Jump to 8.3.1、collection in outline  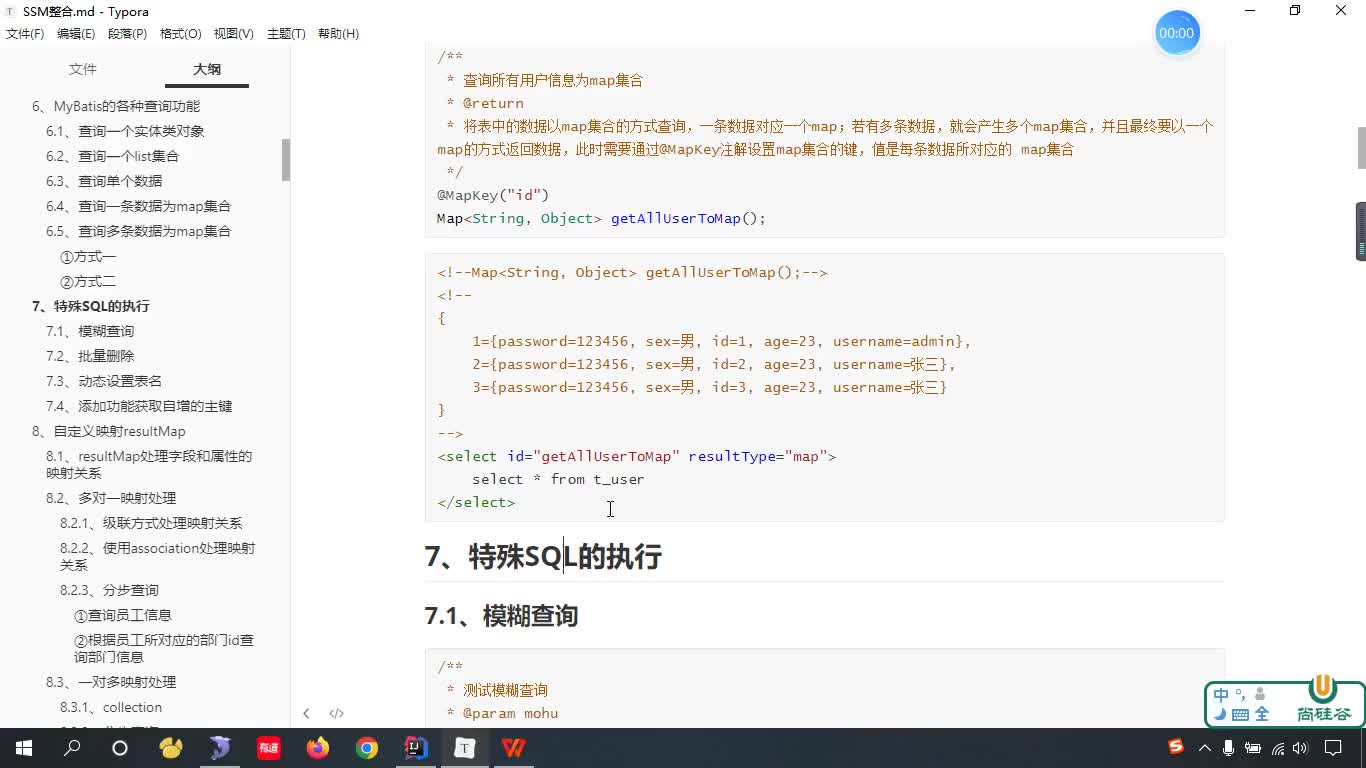click(111, 707)
